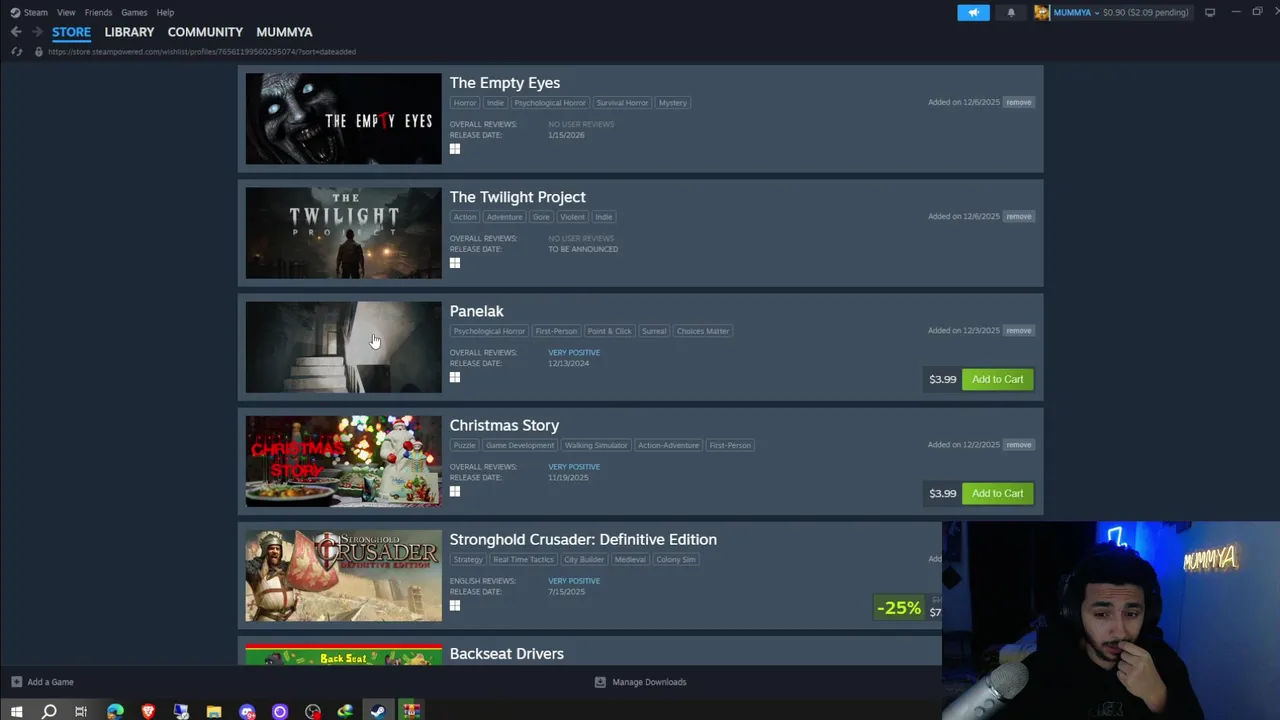
Task: Open Windows taskbar search
Action: pos(48,711)
